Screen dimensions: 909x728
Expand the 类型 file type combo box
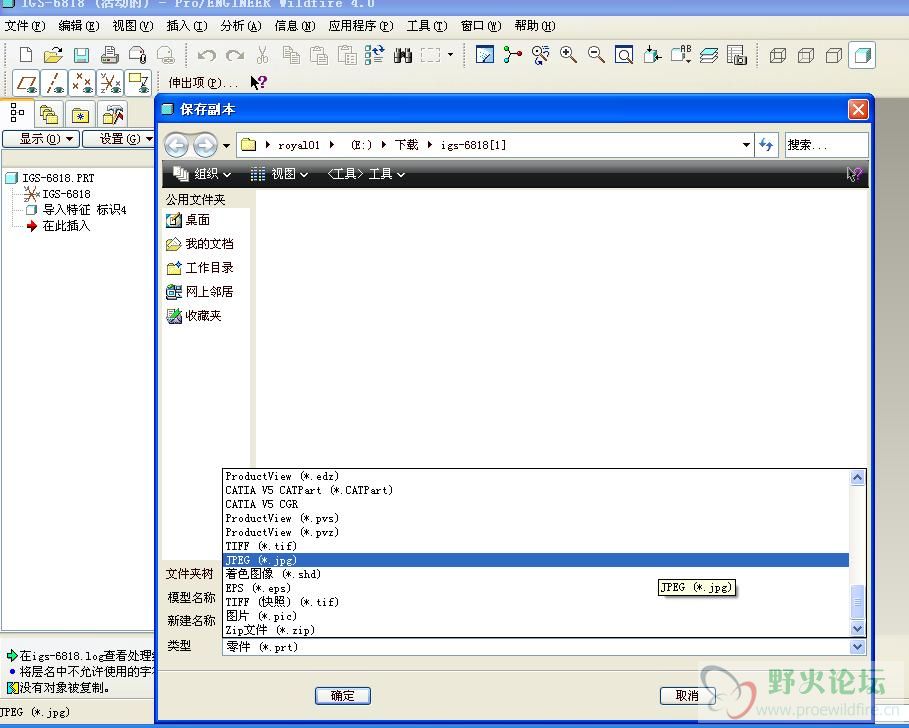tap(544, 647)
